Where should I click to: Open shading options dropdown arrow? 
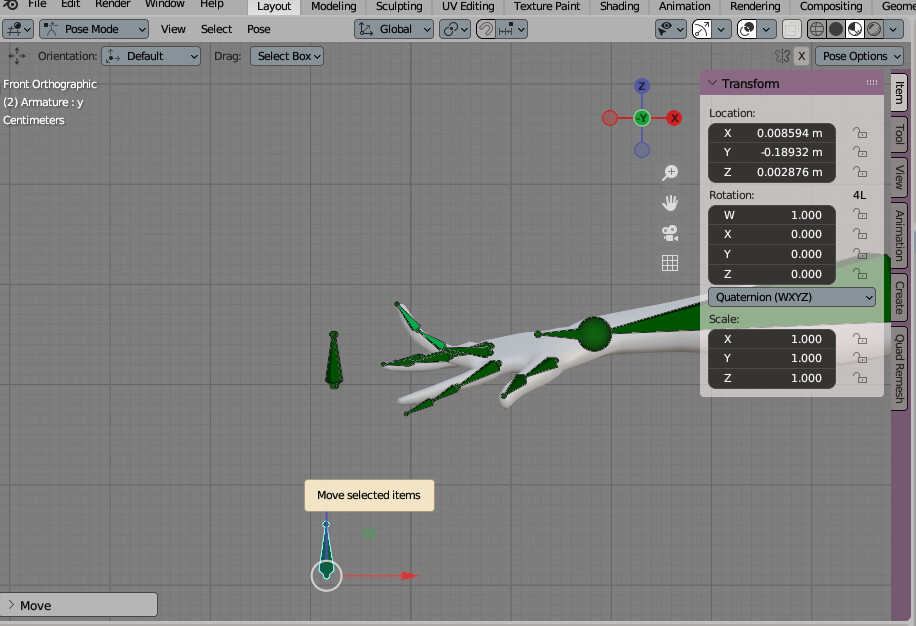coord(893,29)
